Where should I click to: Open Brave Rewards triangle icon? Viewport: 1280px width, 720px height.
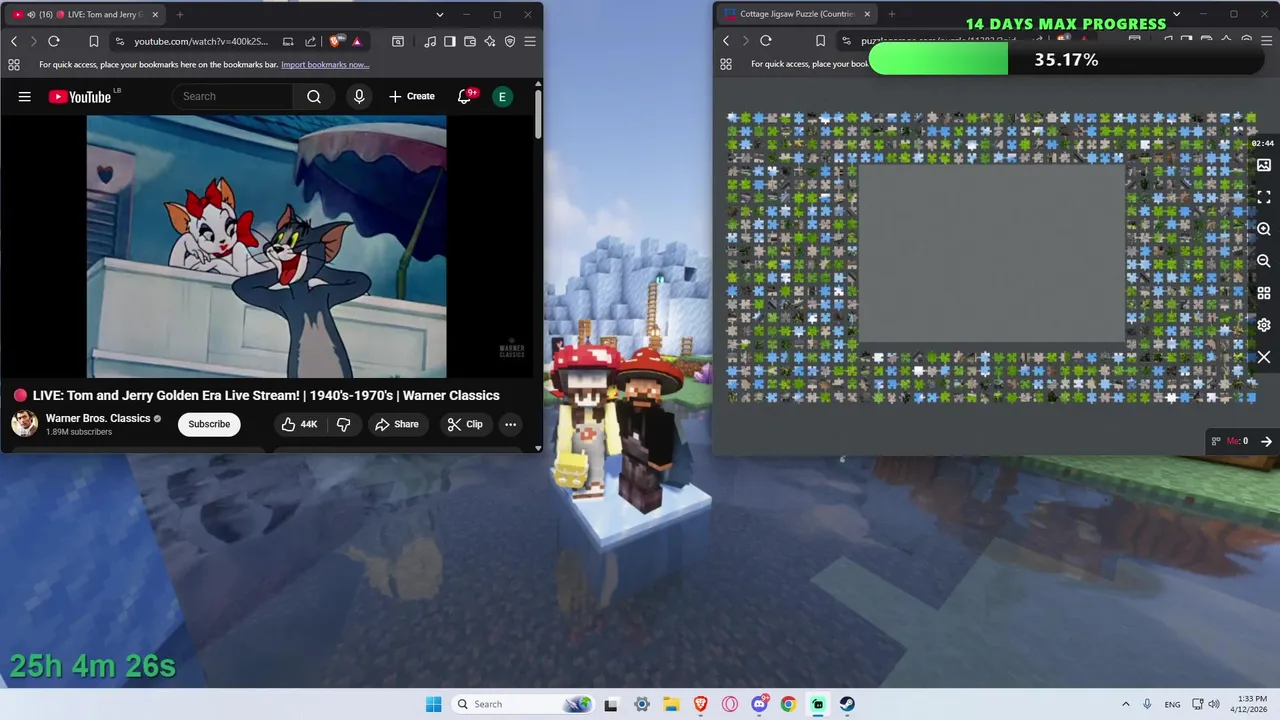357,41
